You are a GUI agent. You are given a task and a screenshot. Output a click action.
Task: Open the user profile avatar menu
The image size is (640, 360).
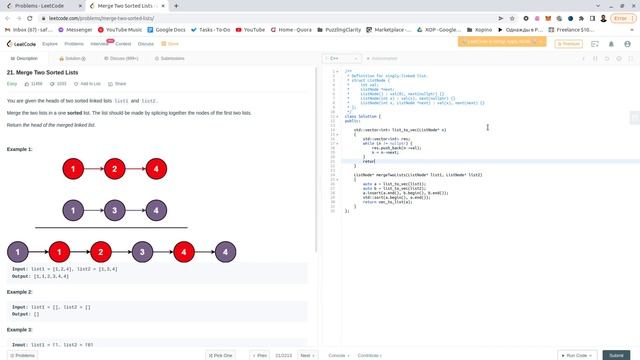point(627,44)
